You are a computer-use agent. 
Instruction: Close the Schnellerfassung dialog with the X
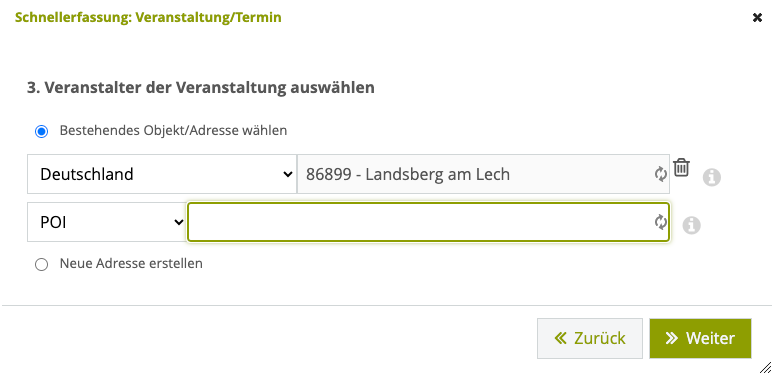tap(757, 18)
